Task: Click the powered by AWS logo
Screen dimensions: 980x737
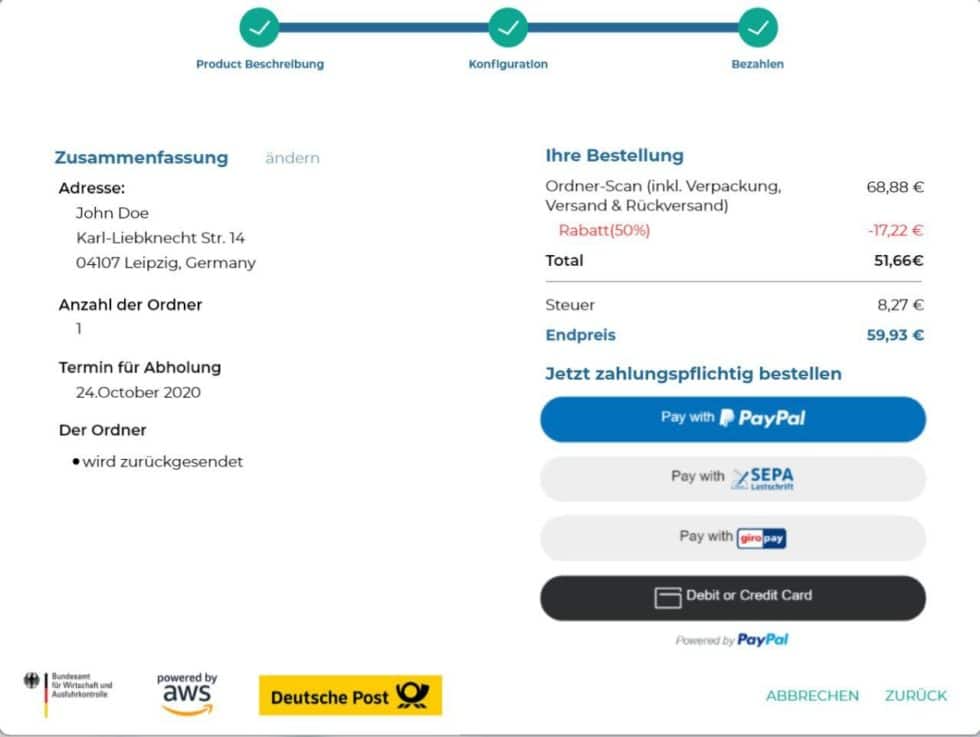Action: [187, 694]
